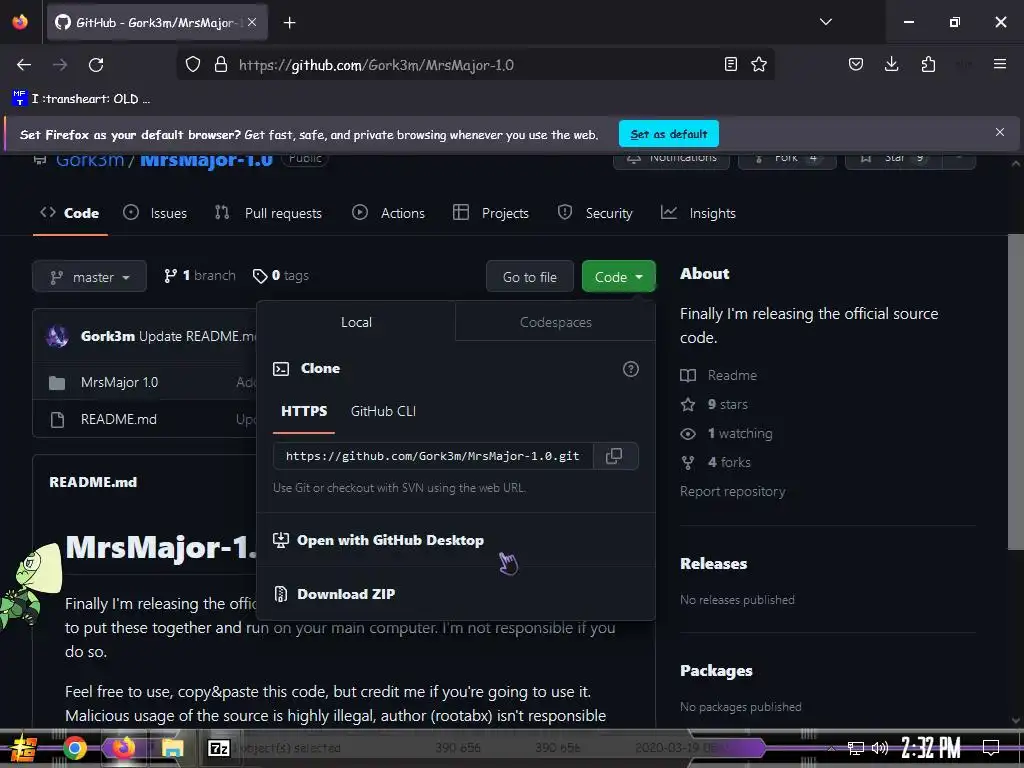
Task: Open the 1 watching link
Action: (726, 434)
